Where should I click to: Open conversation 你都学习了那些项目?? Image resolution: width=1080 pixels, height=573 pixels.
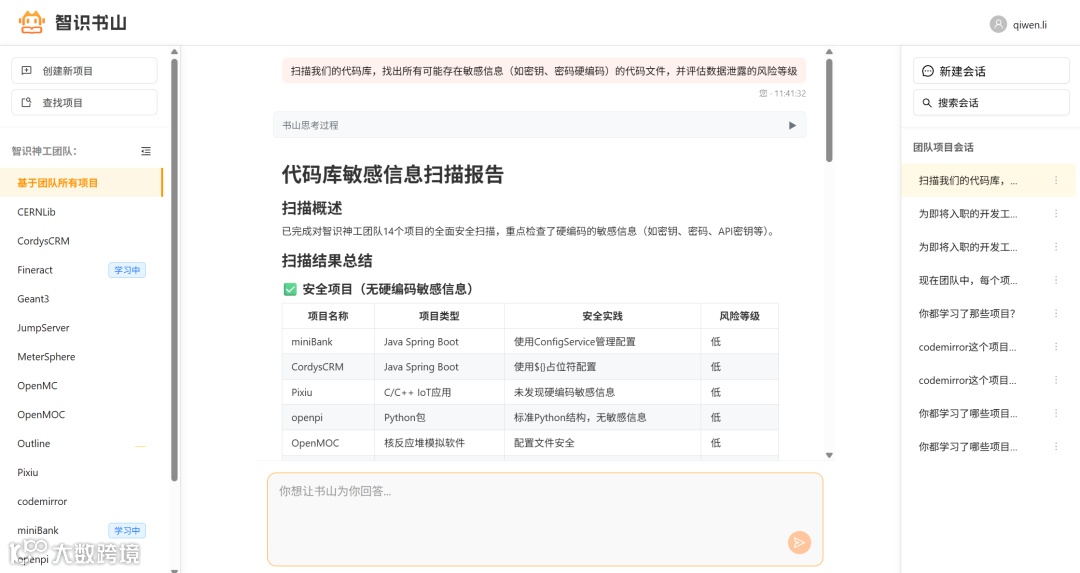pos(988,313)
